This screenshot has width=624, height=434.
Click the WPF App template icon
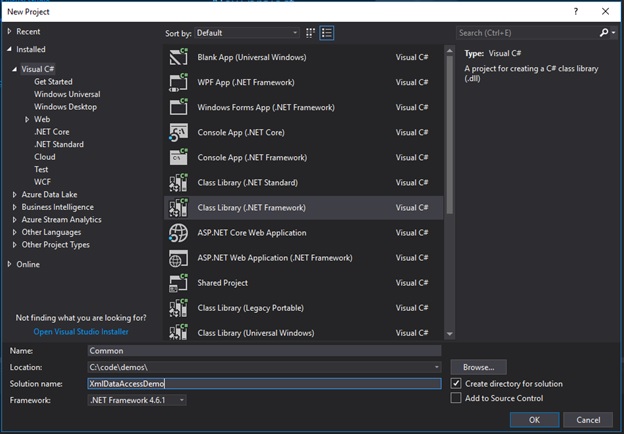(x=178, y=82)
